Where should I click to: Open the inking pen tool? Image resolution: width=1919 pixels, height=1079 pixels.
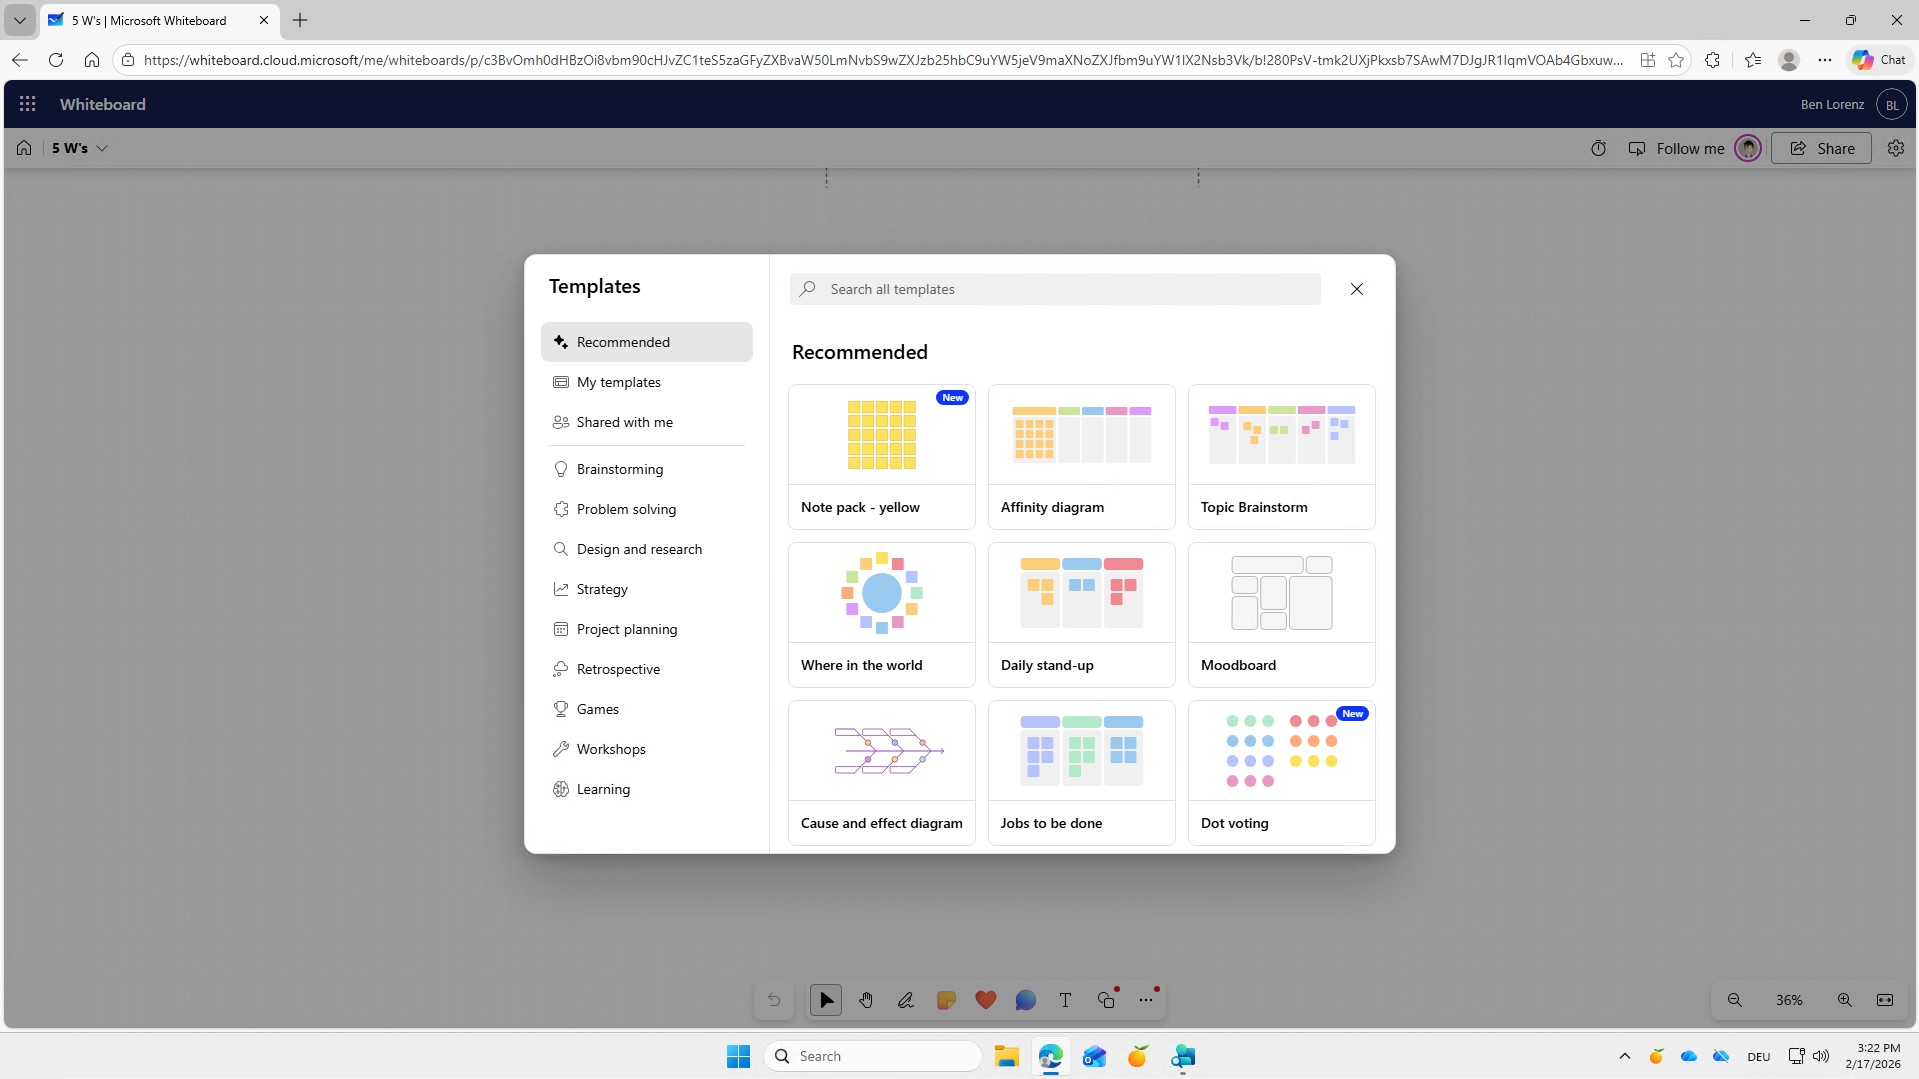pos(906,1000)
